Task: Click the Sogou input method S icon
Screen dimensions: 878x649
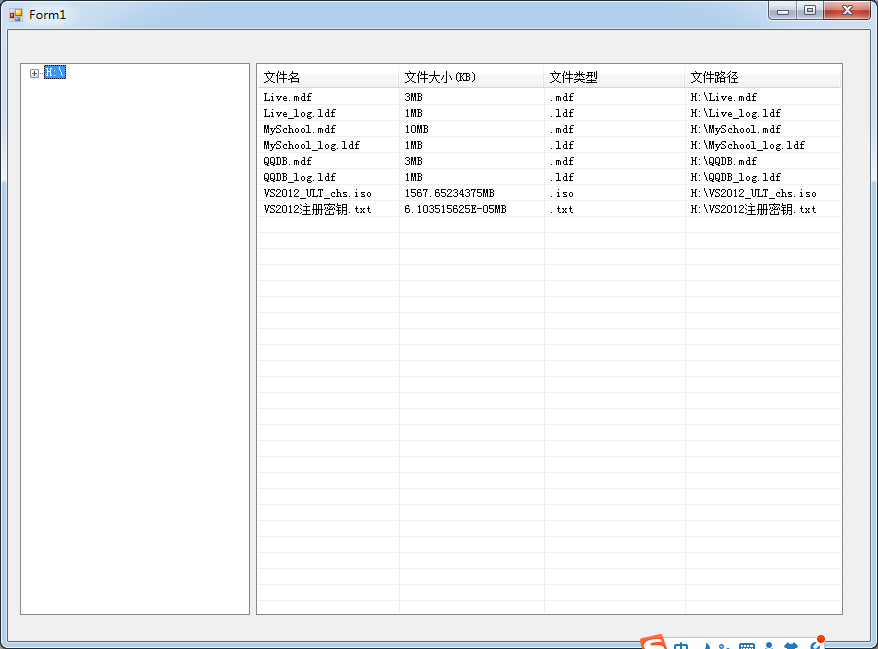Action: pos(653,642)
